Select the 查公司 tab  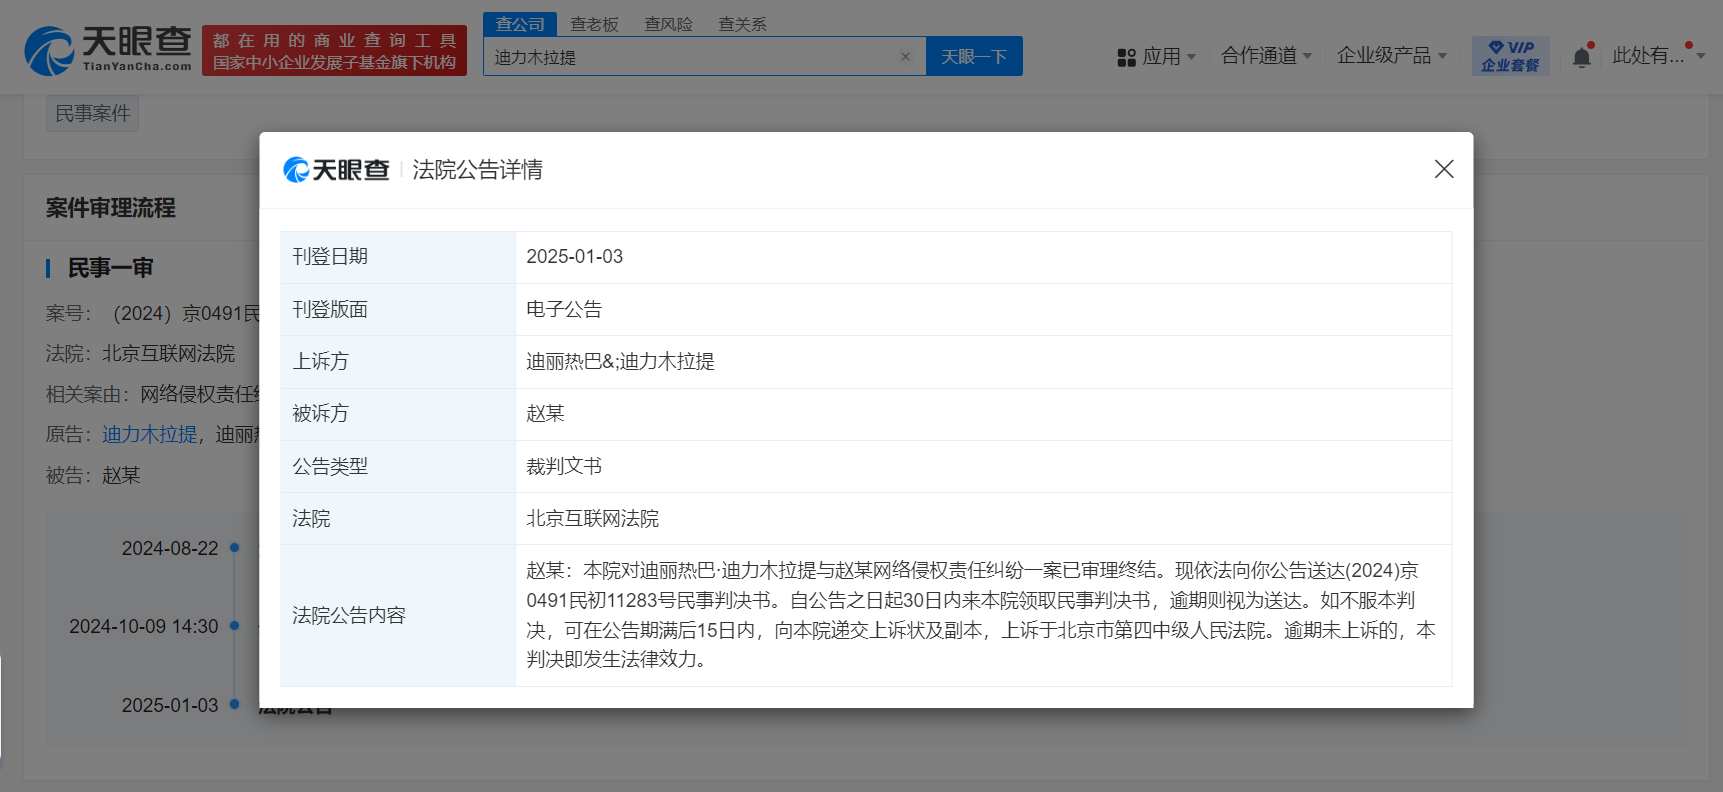[x=520, y=24]
